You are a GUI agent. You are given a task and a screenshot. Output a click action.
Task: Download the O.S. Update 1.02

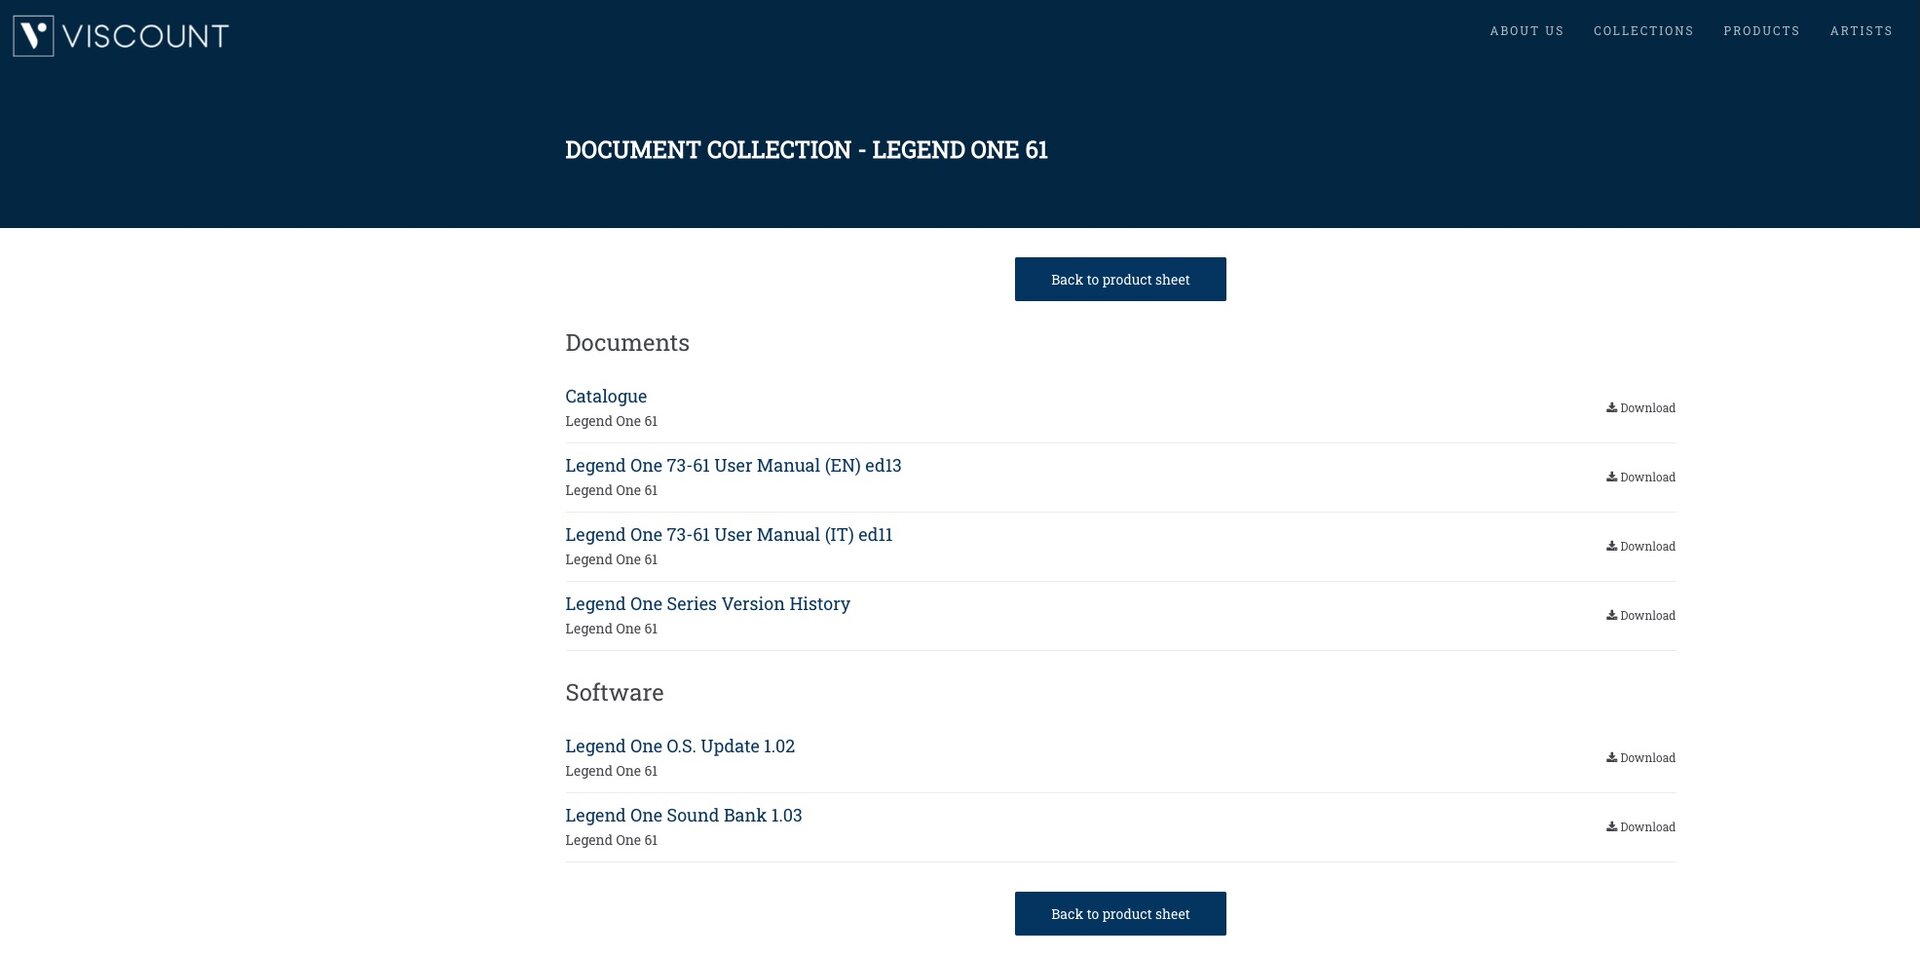pos(1641,758)
